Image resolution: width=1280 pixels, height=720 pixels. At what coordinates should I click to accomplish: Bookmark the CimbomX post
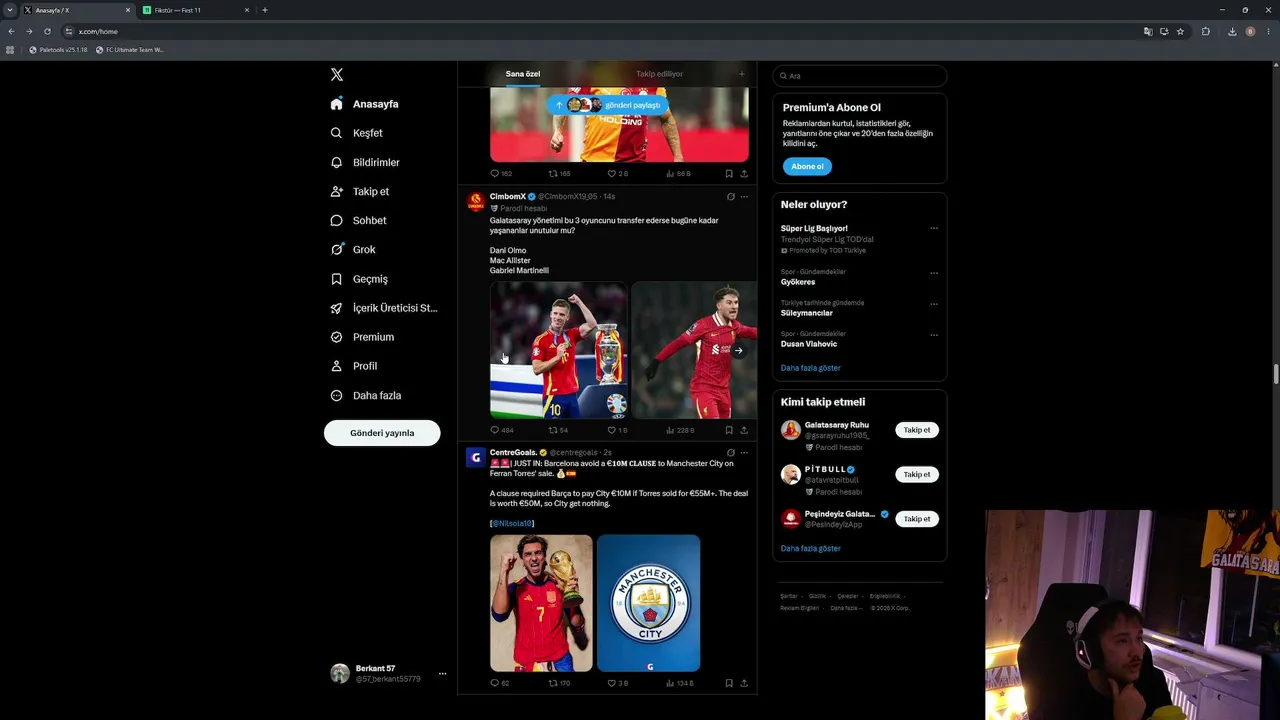(729, 430)
